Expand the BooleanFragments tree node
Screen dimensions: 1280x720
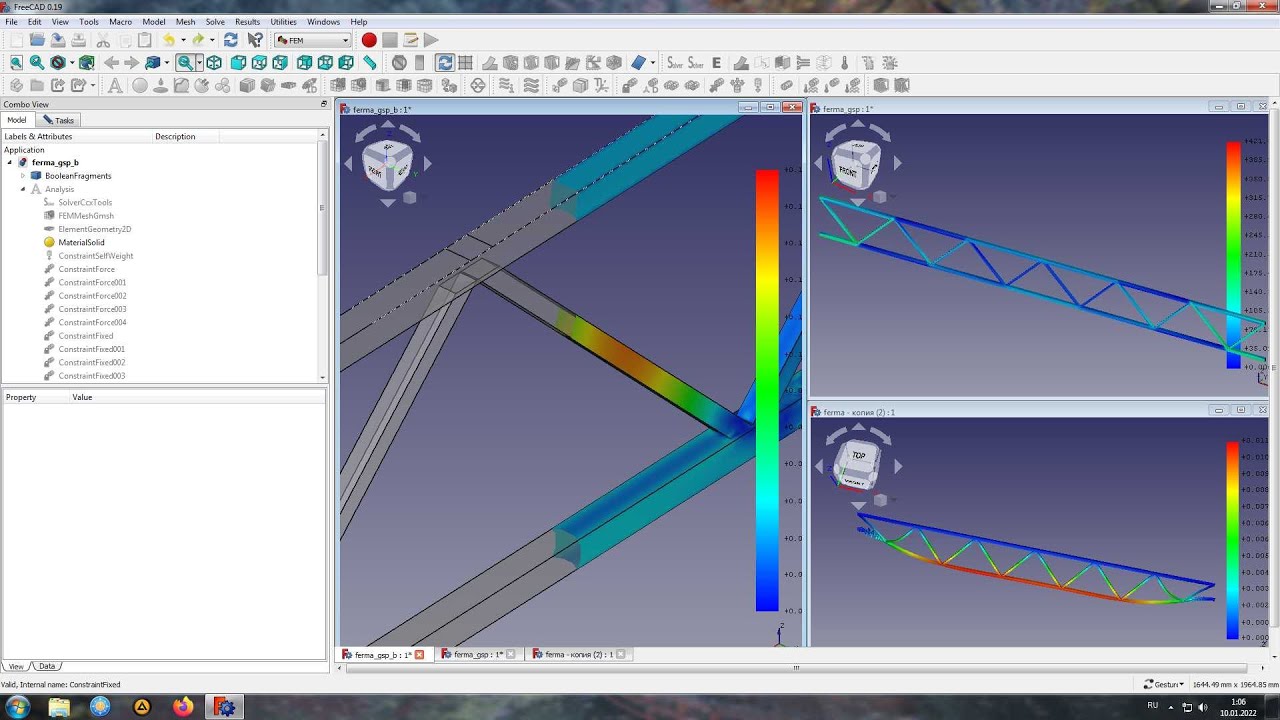coord(23,176)
